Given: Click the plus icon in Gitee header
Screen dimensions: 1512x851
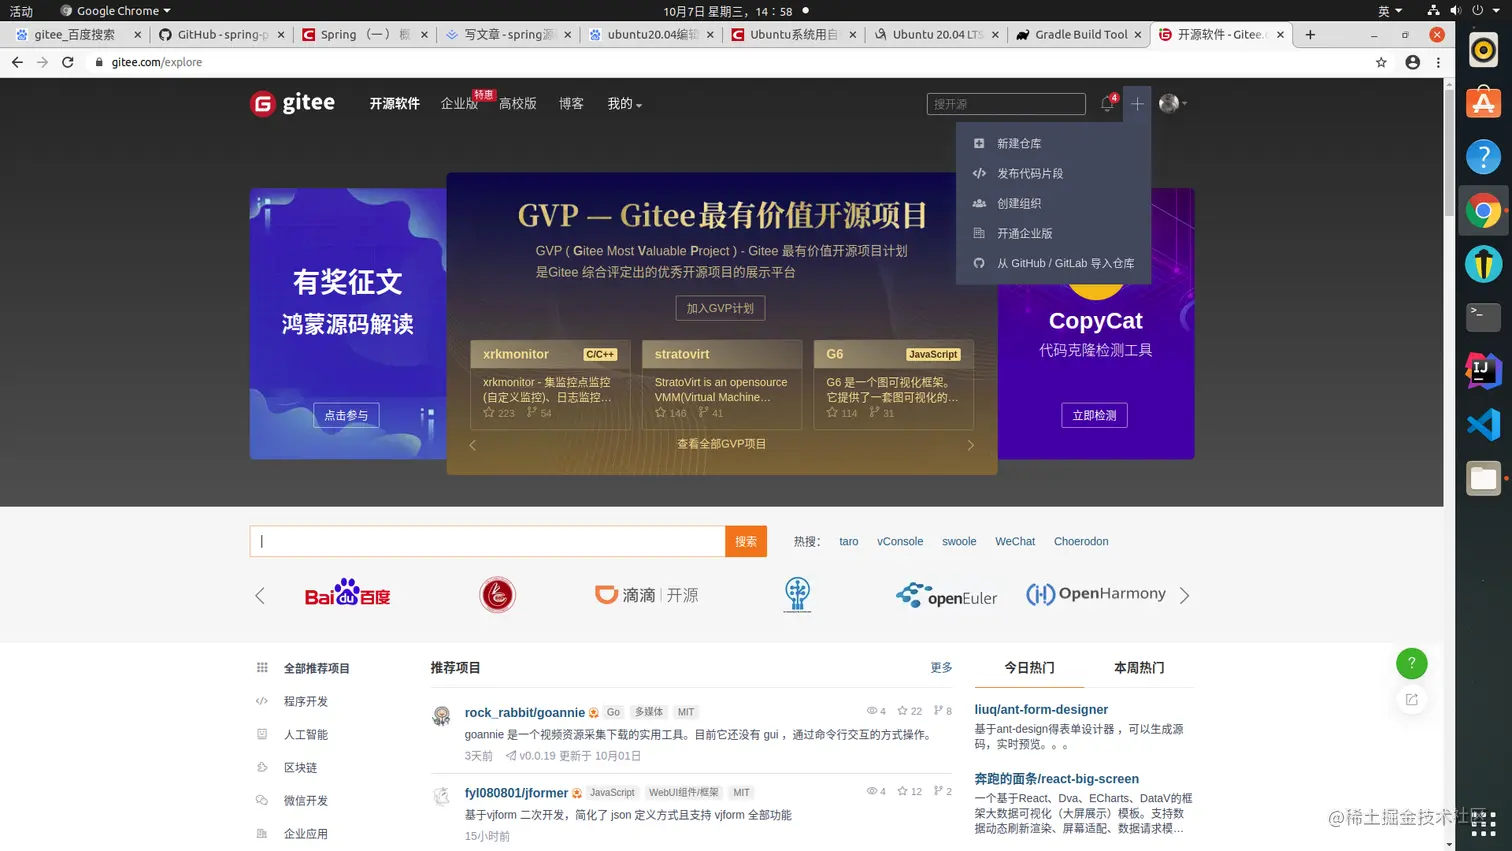Looking at the screenshot, I should click(1137, 103).
